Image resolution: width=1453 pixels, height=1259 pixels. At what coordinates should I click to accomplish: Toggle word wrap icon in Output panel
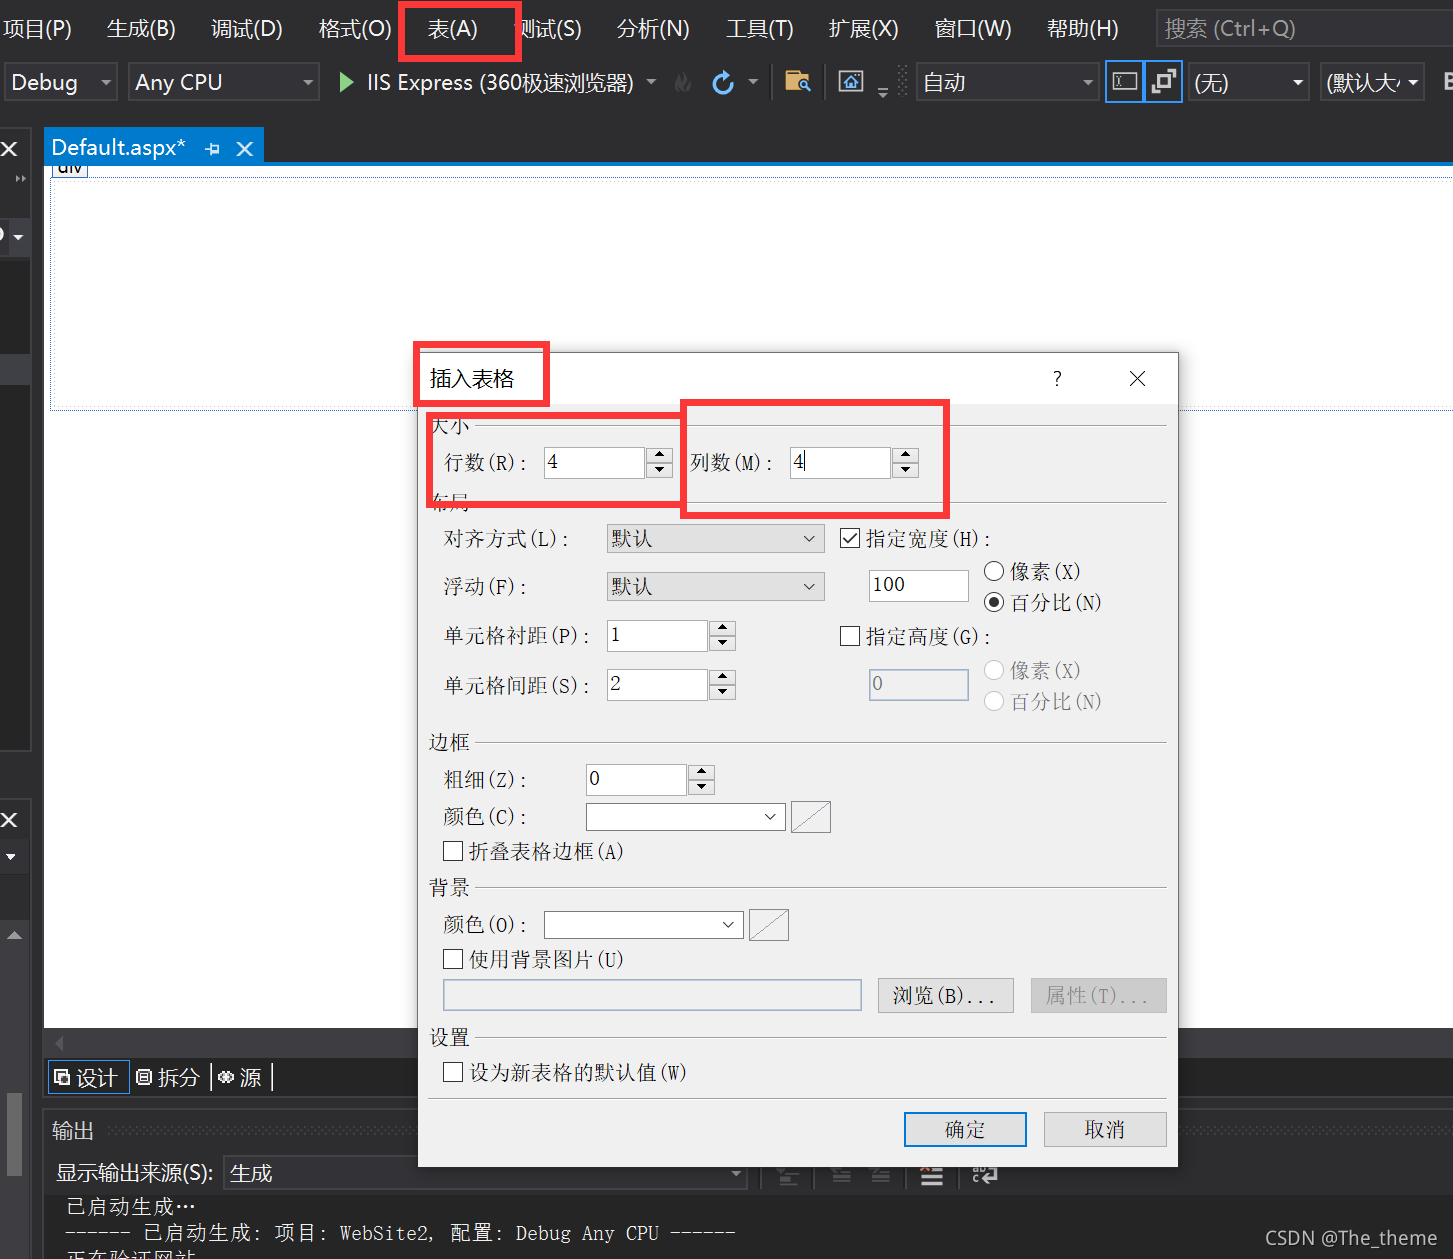984,1176
